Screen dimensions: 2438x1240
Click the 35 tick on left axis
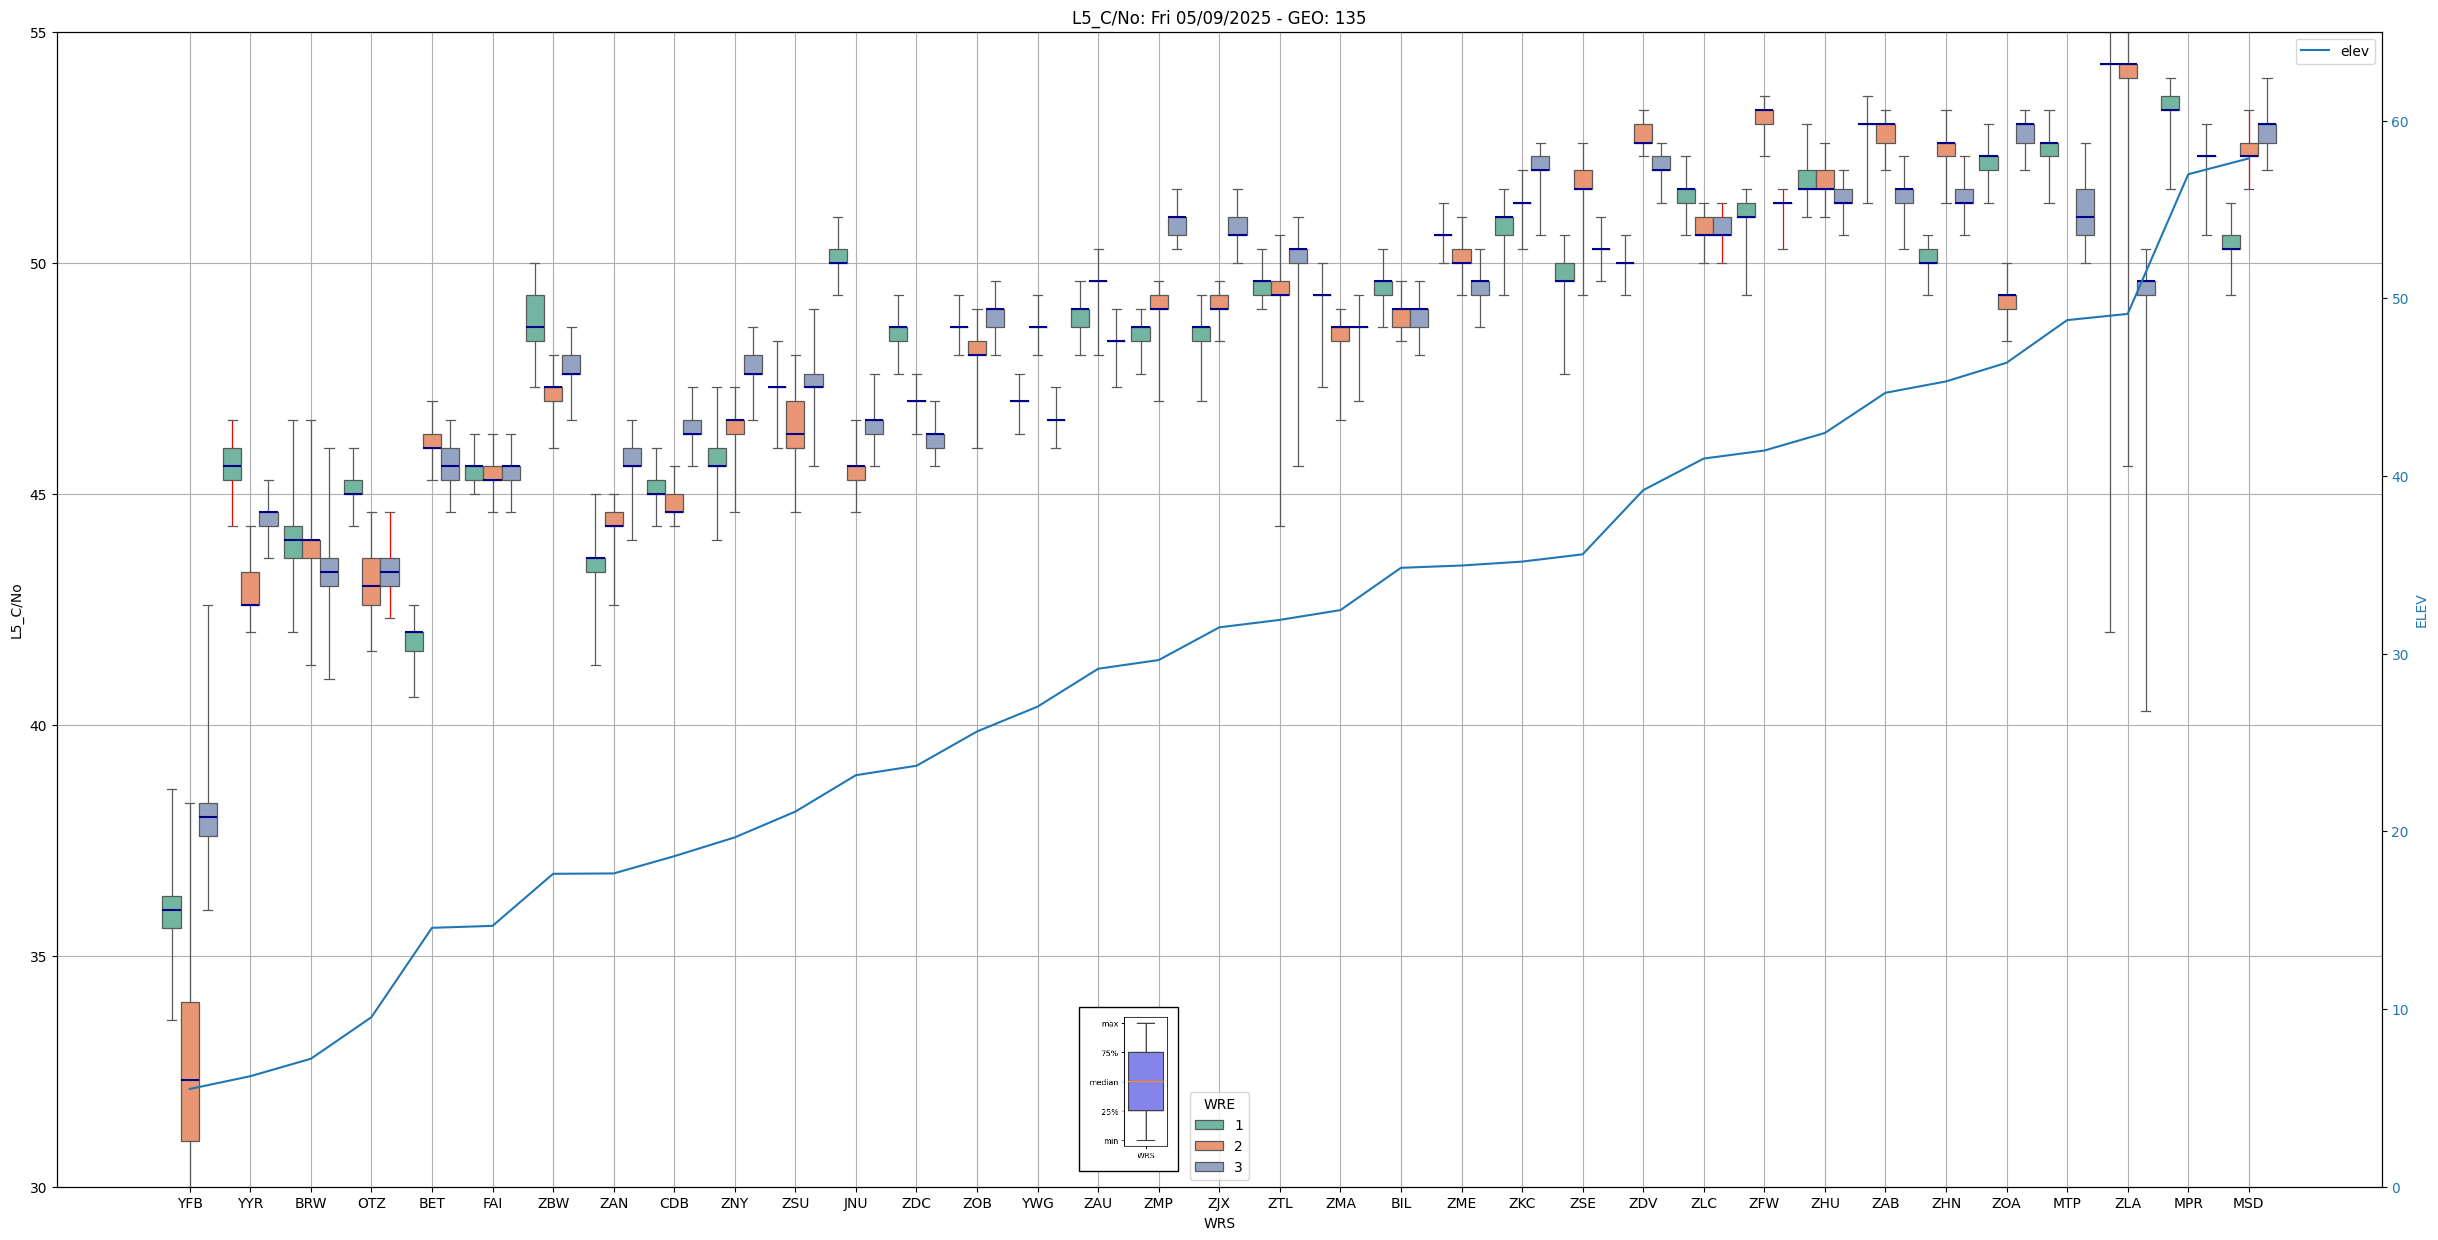[x=39, y=957]
